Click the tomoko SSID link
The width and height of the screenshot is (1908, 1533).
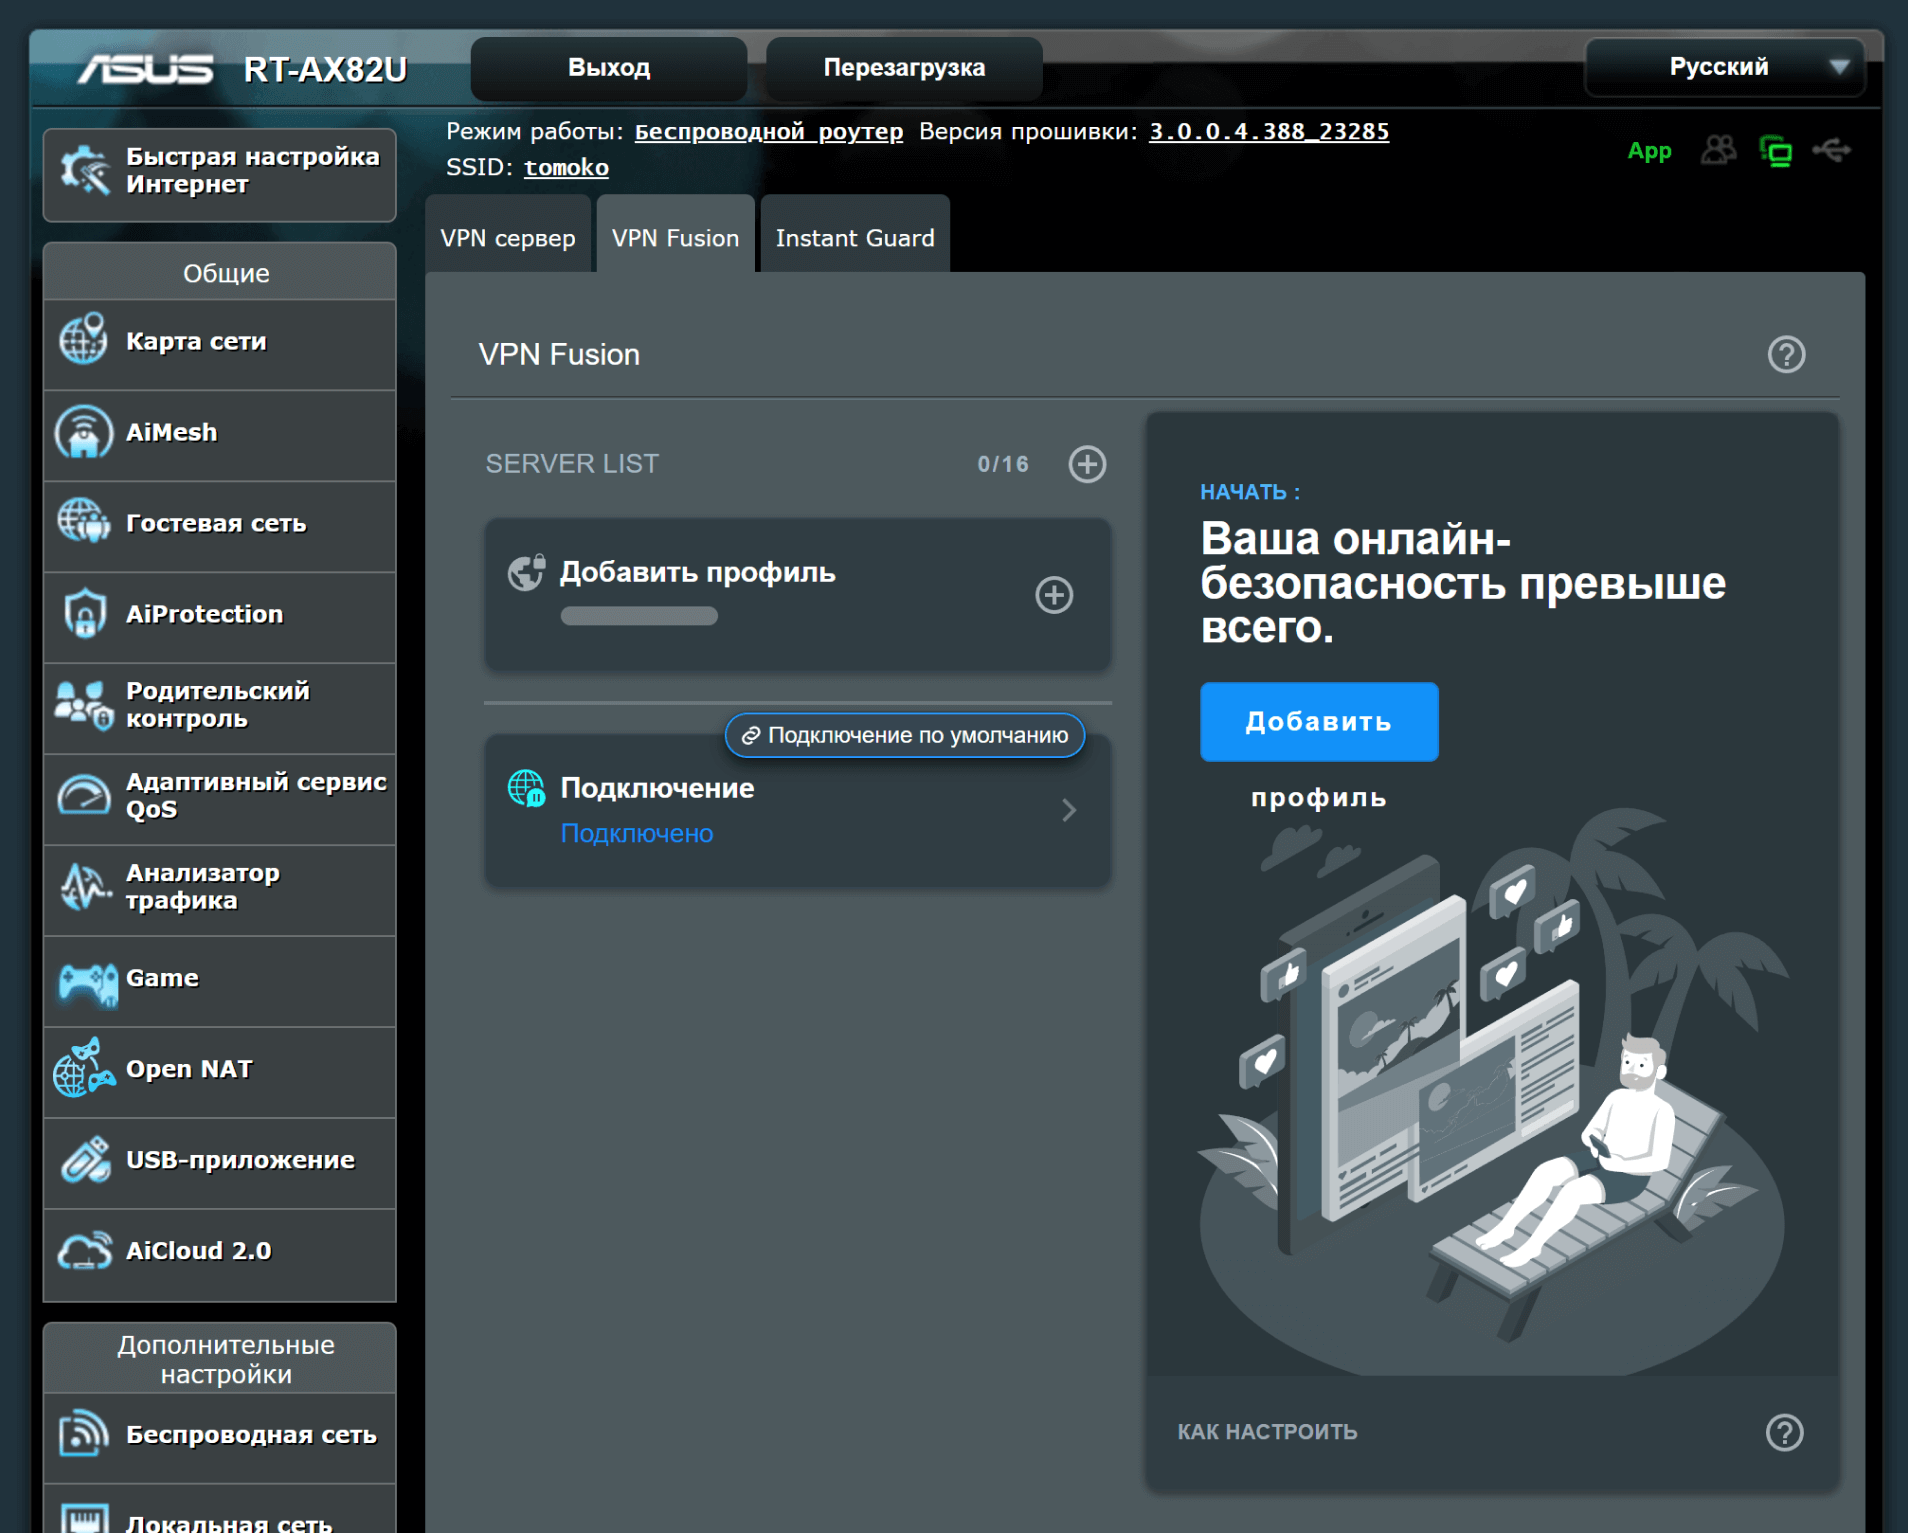point(566,168)
